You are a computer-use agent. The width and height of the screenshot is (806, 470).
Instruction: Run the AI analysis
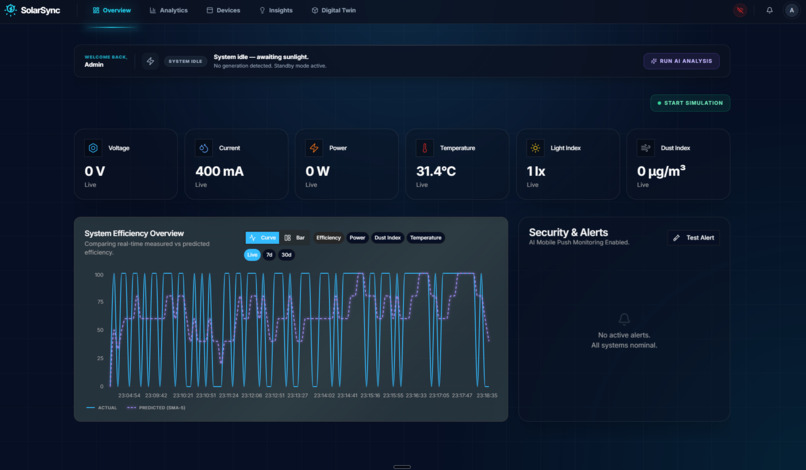(681, 61)
